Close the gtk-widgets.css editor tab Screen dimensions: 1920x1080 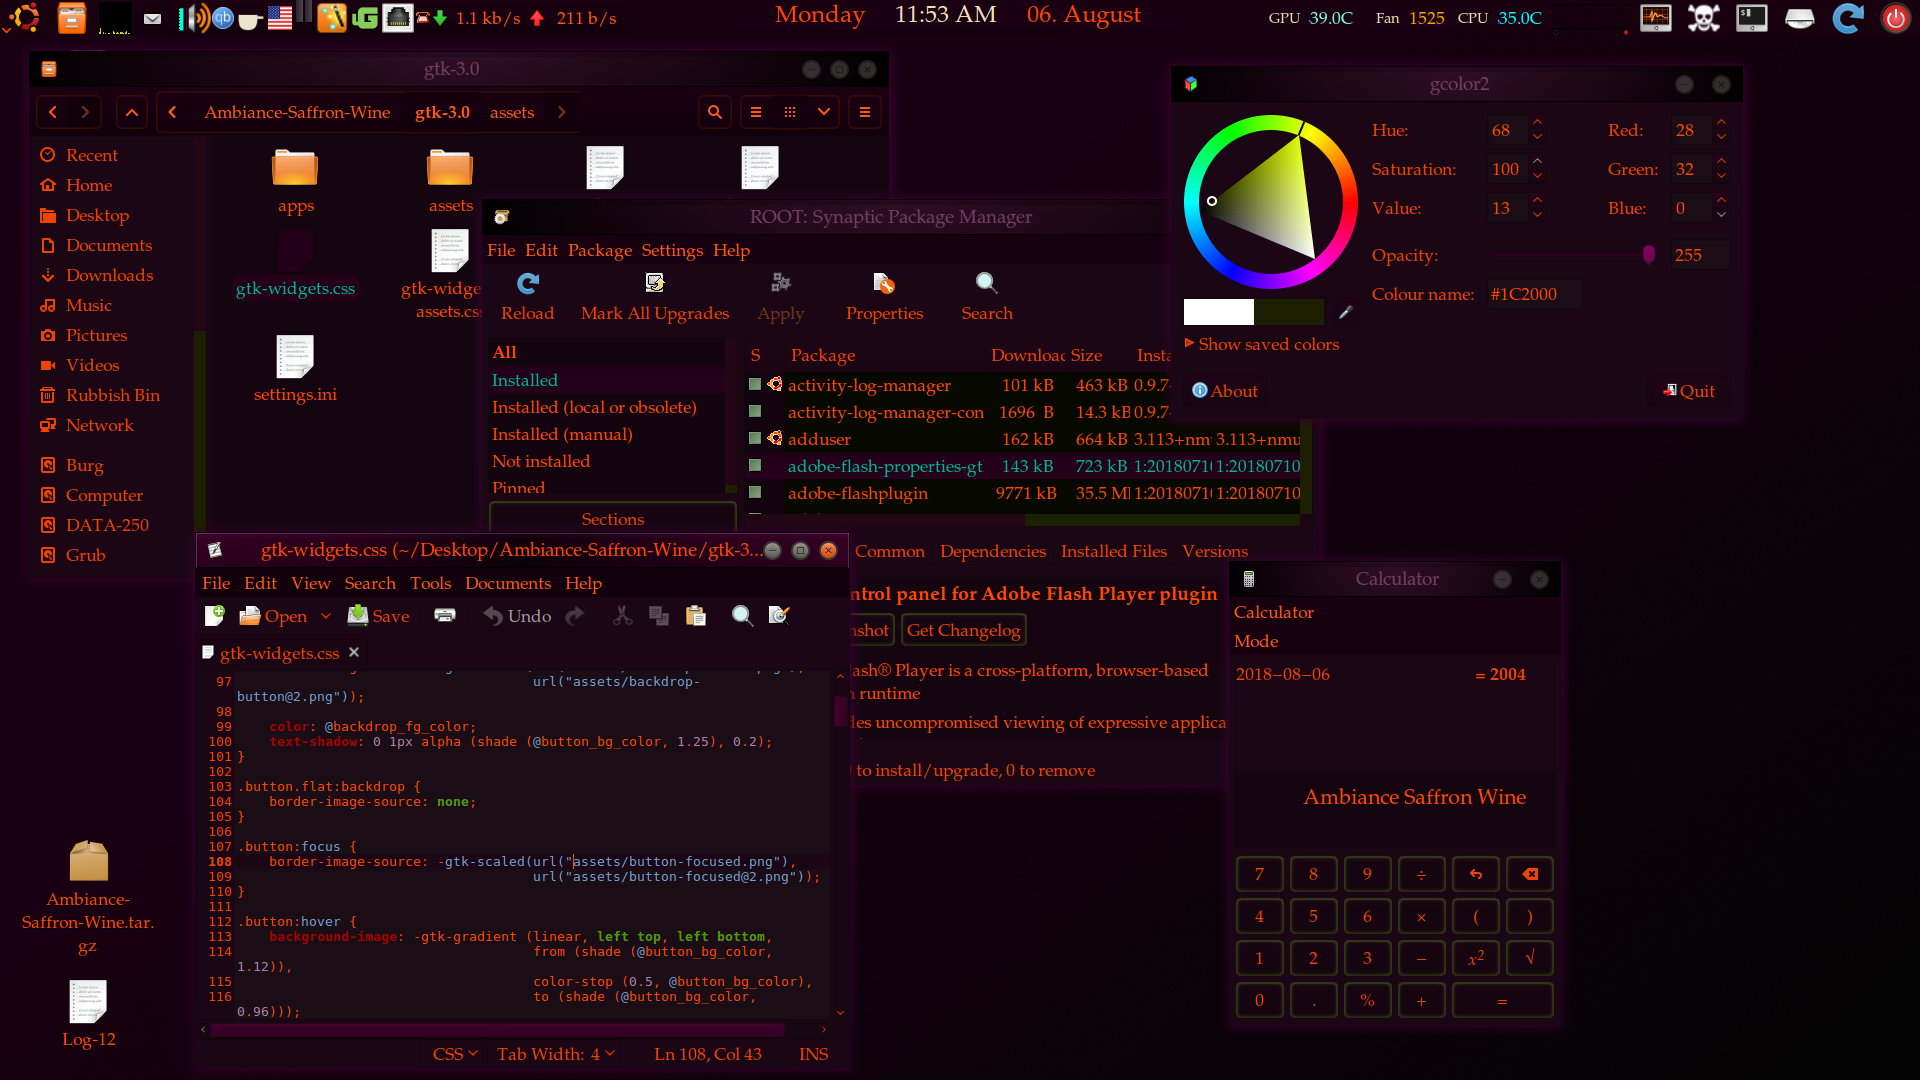pyautogui.click(x=353, y=652)
